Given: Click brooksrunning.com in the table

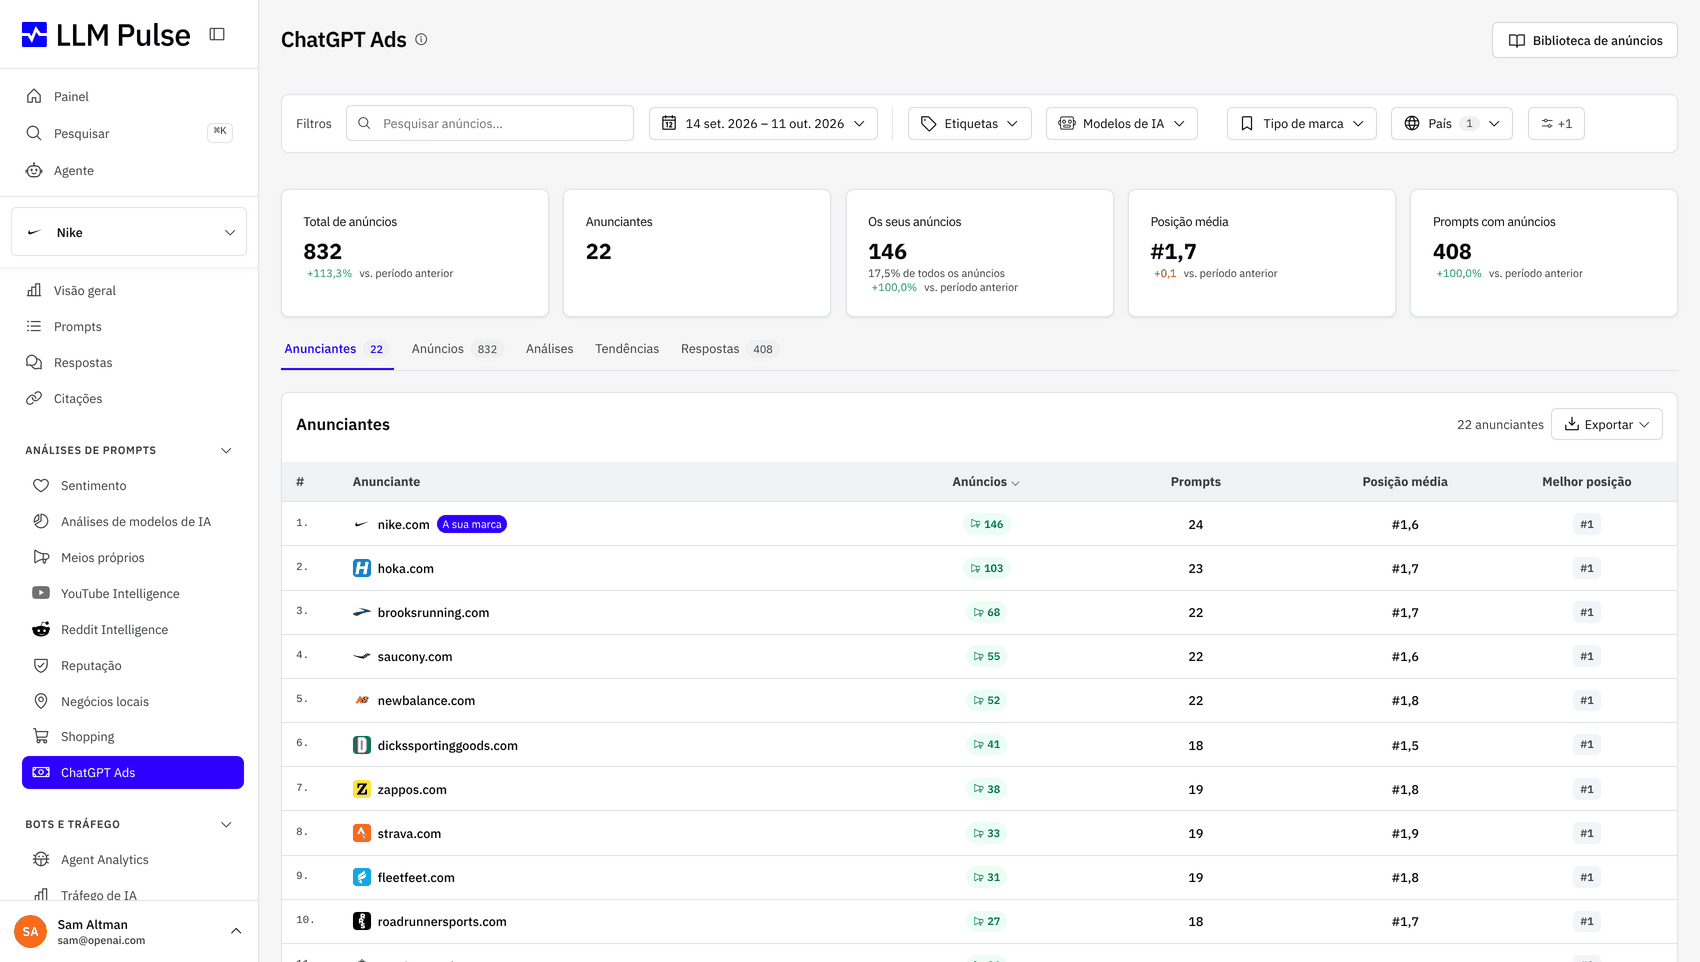Looking at the screenshot, I should coord(433,612).
